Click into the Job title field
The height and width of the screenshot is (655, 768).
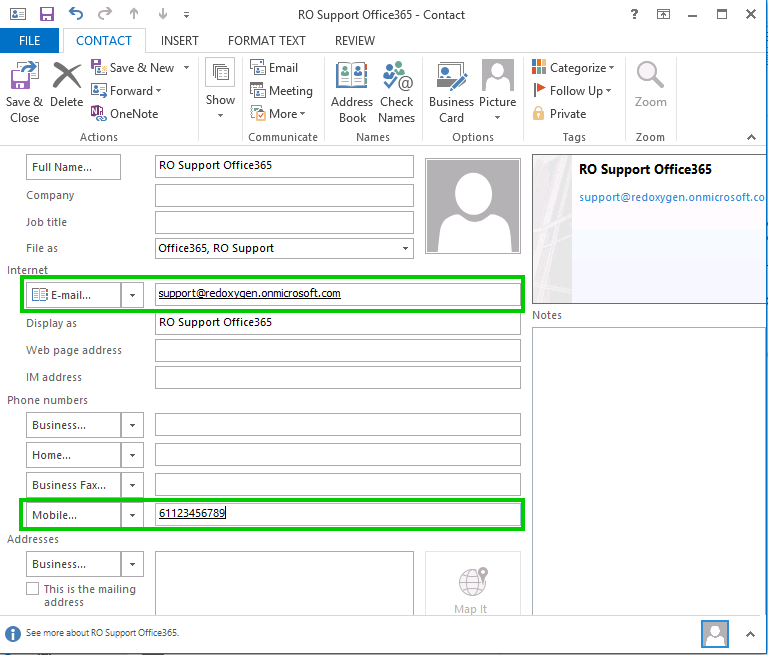coord(284,222)
